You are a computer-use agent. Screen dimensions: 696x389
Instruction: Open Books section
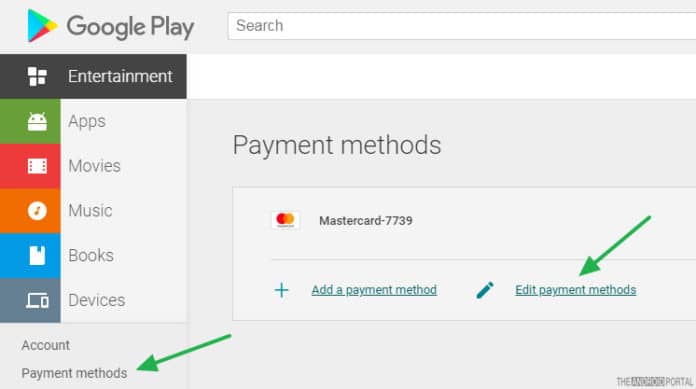click(91, 255)
